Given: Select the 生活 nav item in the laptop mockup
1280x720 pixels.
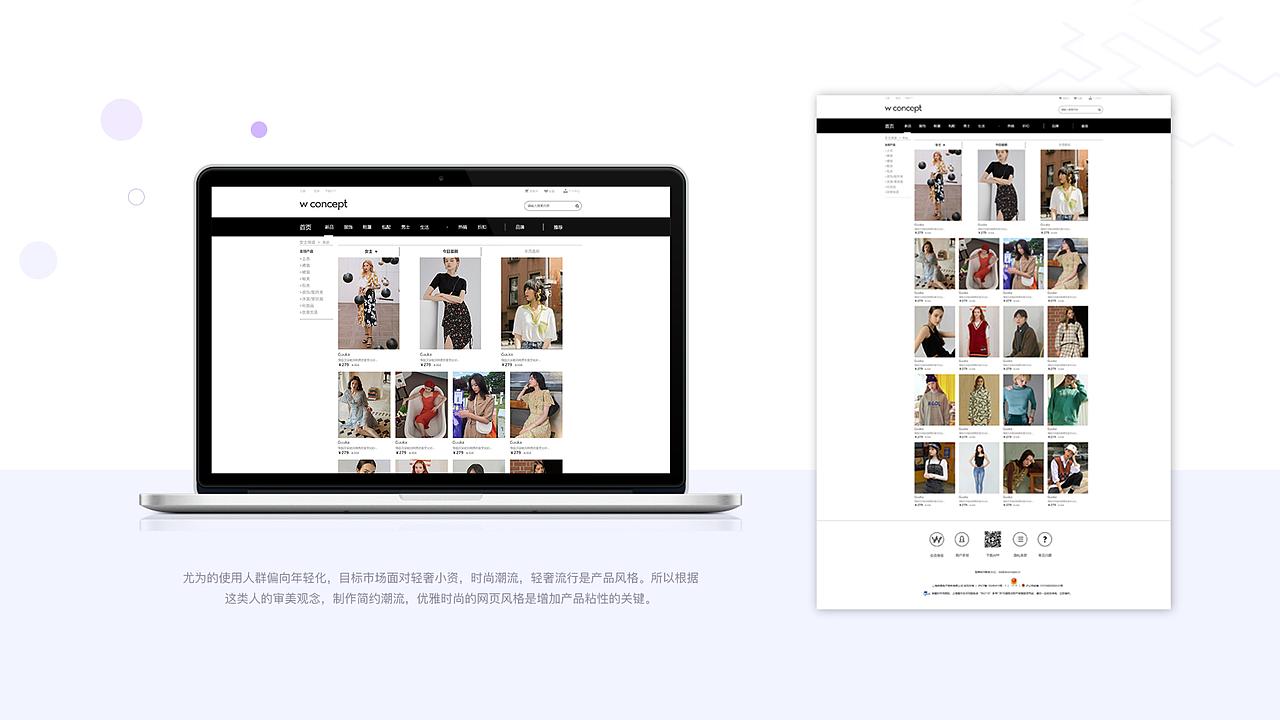Looking at the screenshot, I should [x=424, y=227].
